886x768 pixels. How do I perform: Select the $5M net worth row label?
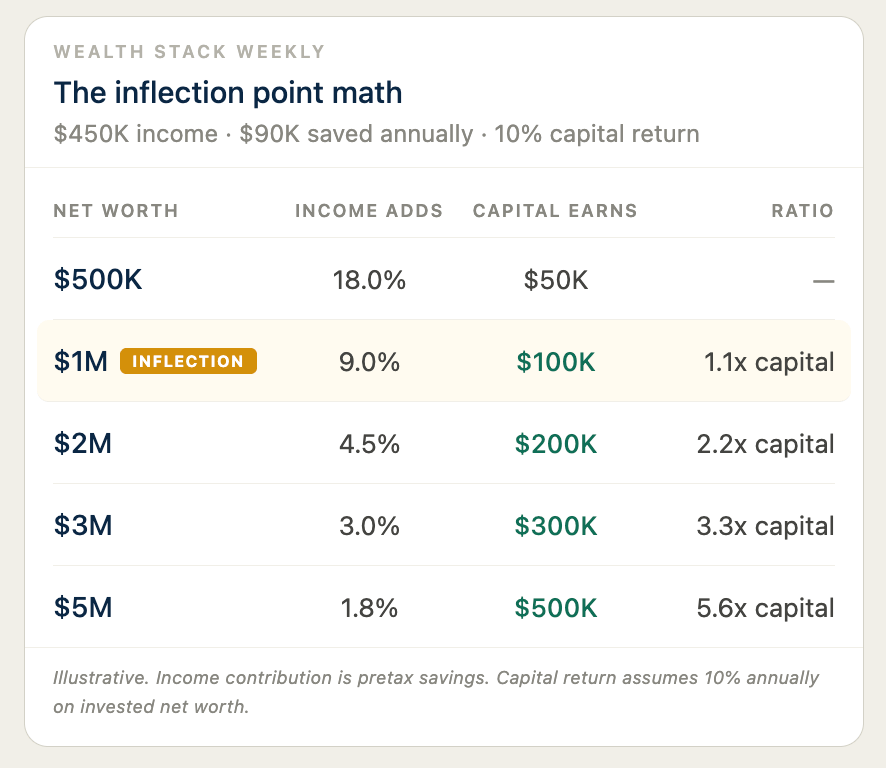pyautogui.click(x=83, y=608)
